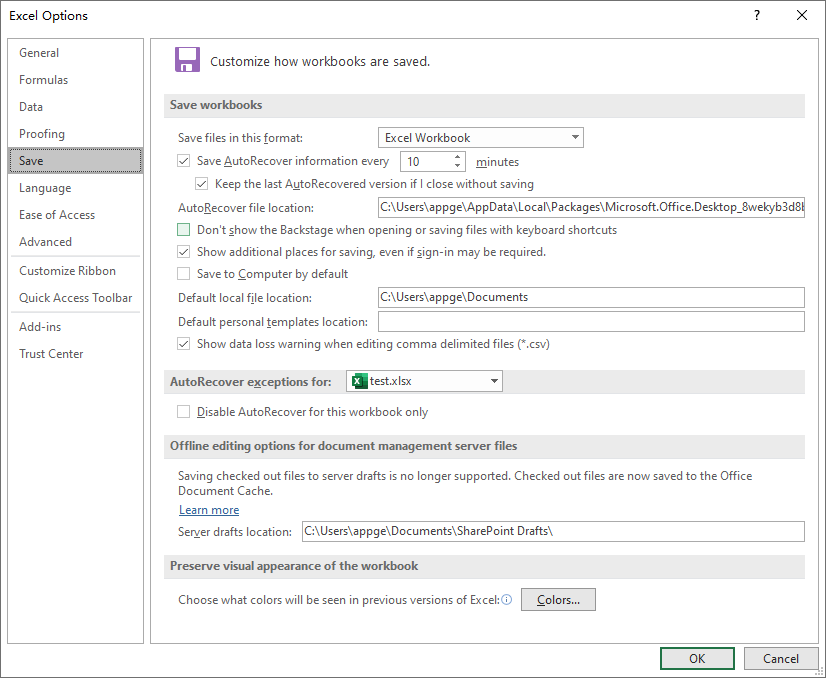Uncheck Keep the last AutoRecovered version option
The image size is (826, 678).
(203, 184)
